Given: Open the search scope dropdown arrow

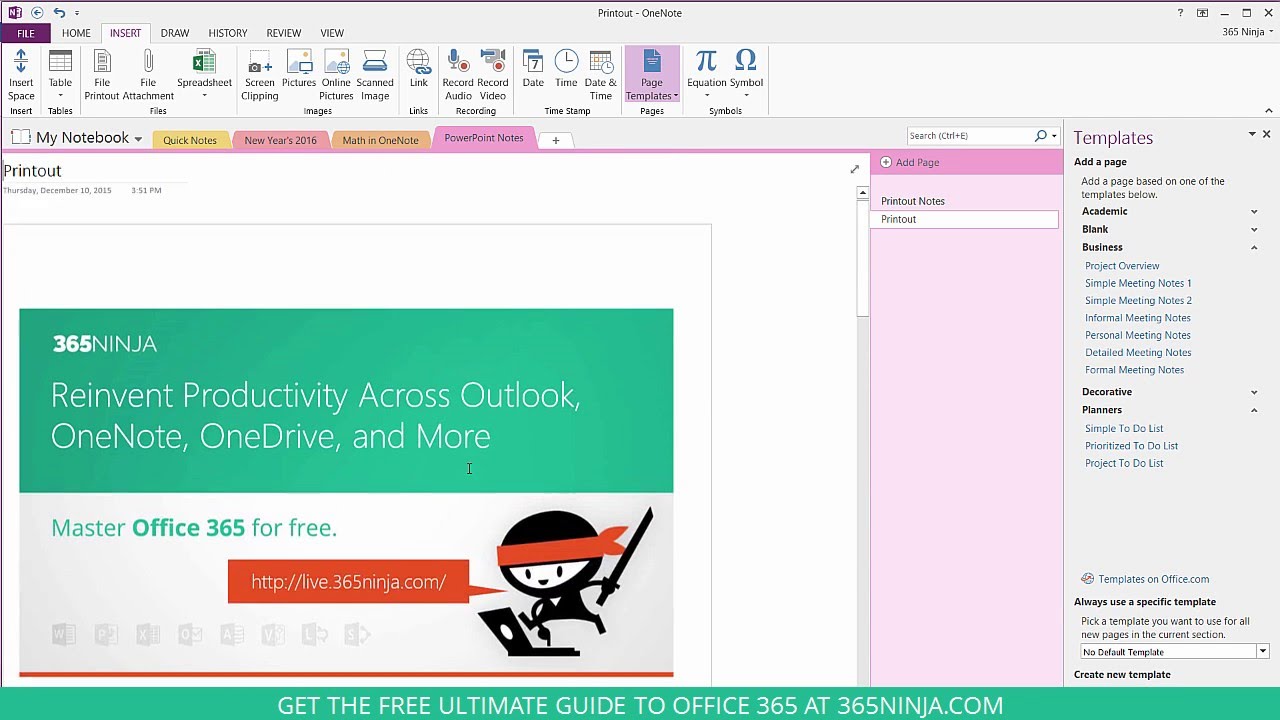Looking at the screenshot, I should click(x=1054, y=136).
